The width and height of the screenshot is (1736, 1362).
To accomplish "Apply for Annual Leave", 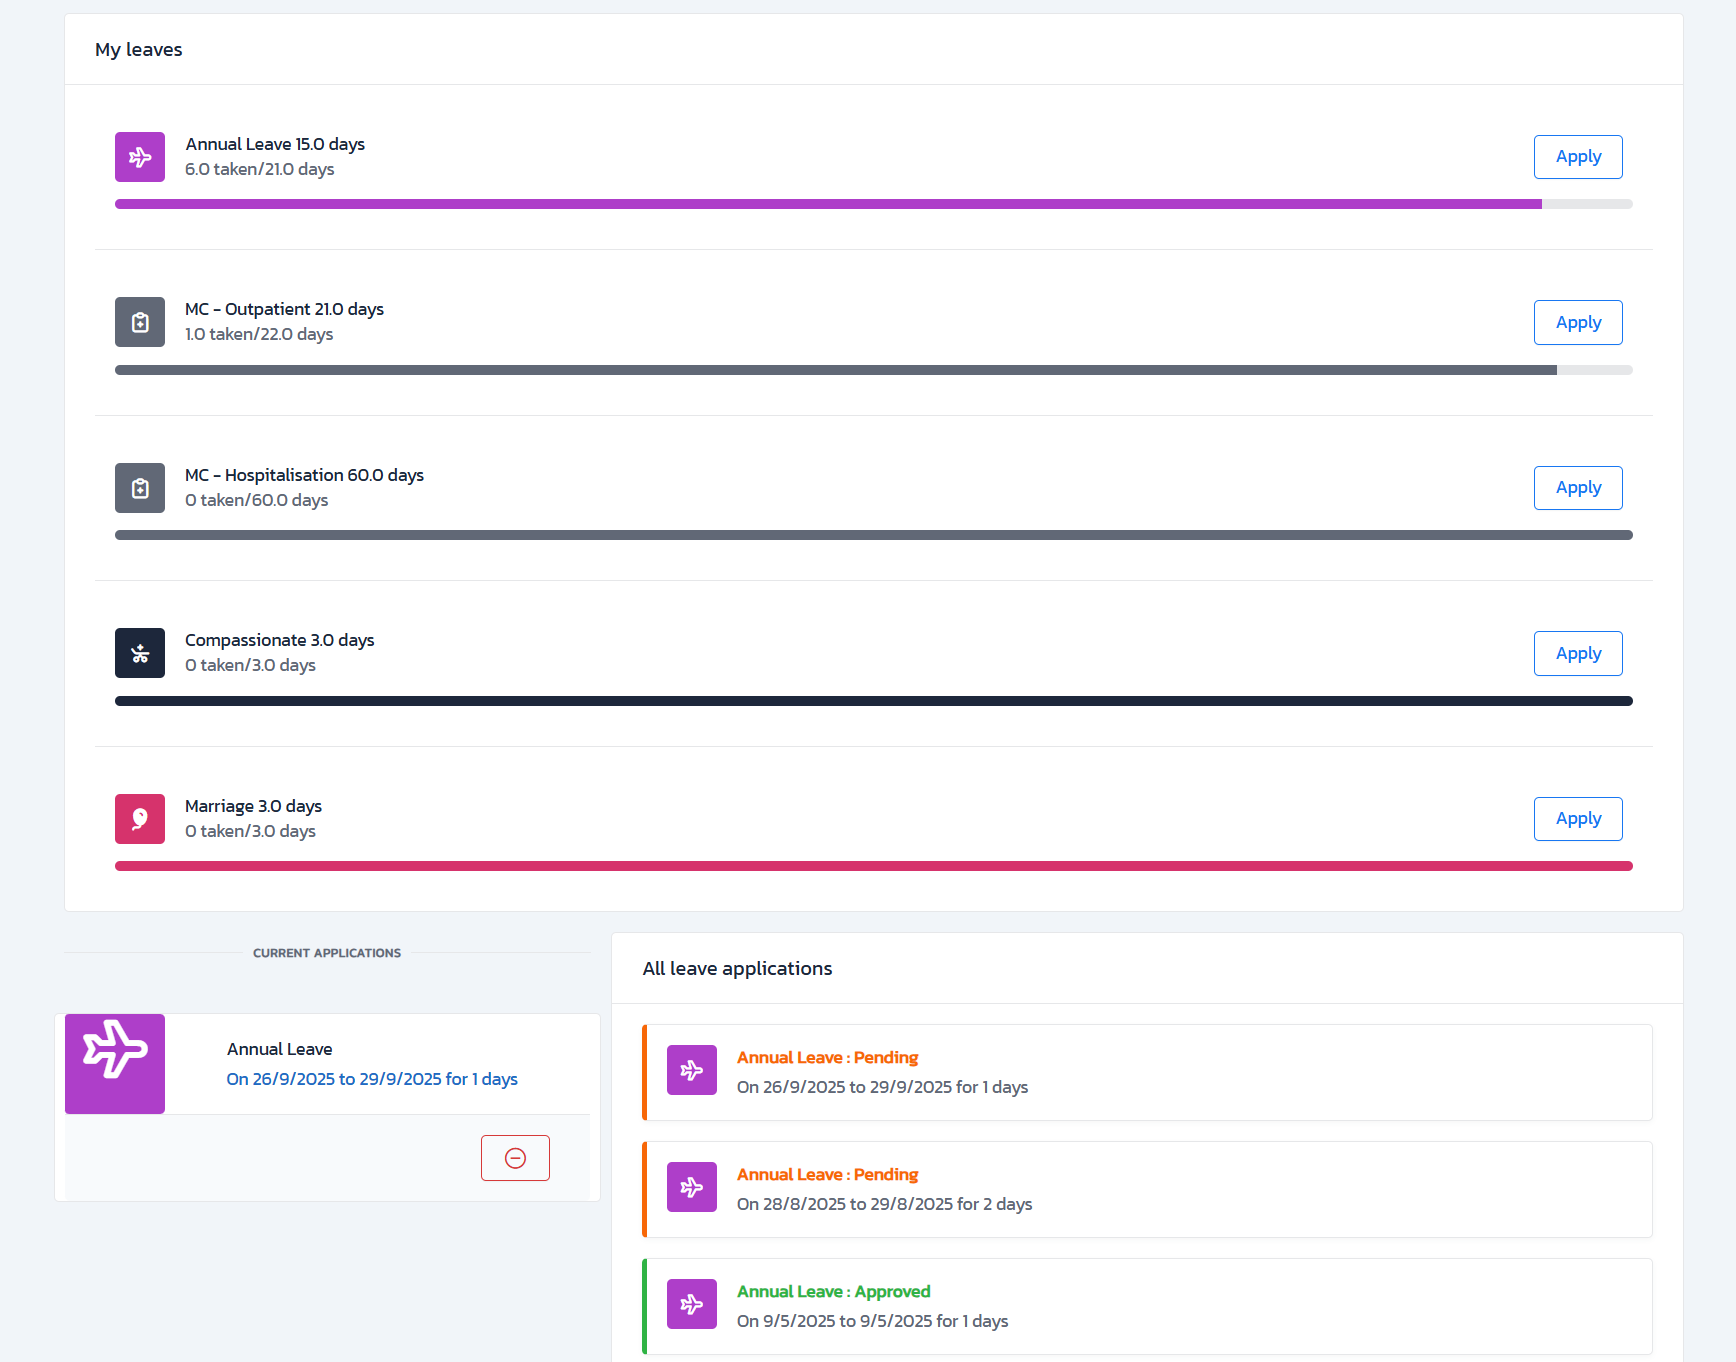I will tap(1578, 157).
